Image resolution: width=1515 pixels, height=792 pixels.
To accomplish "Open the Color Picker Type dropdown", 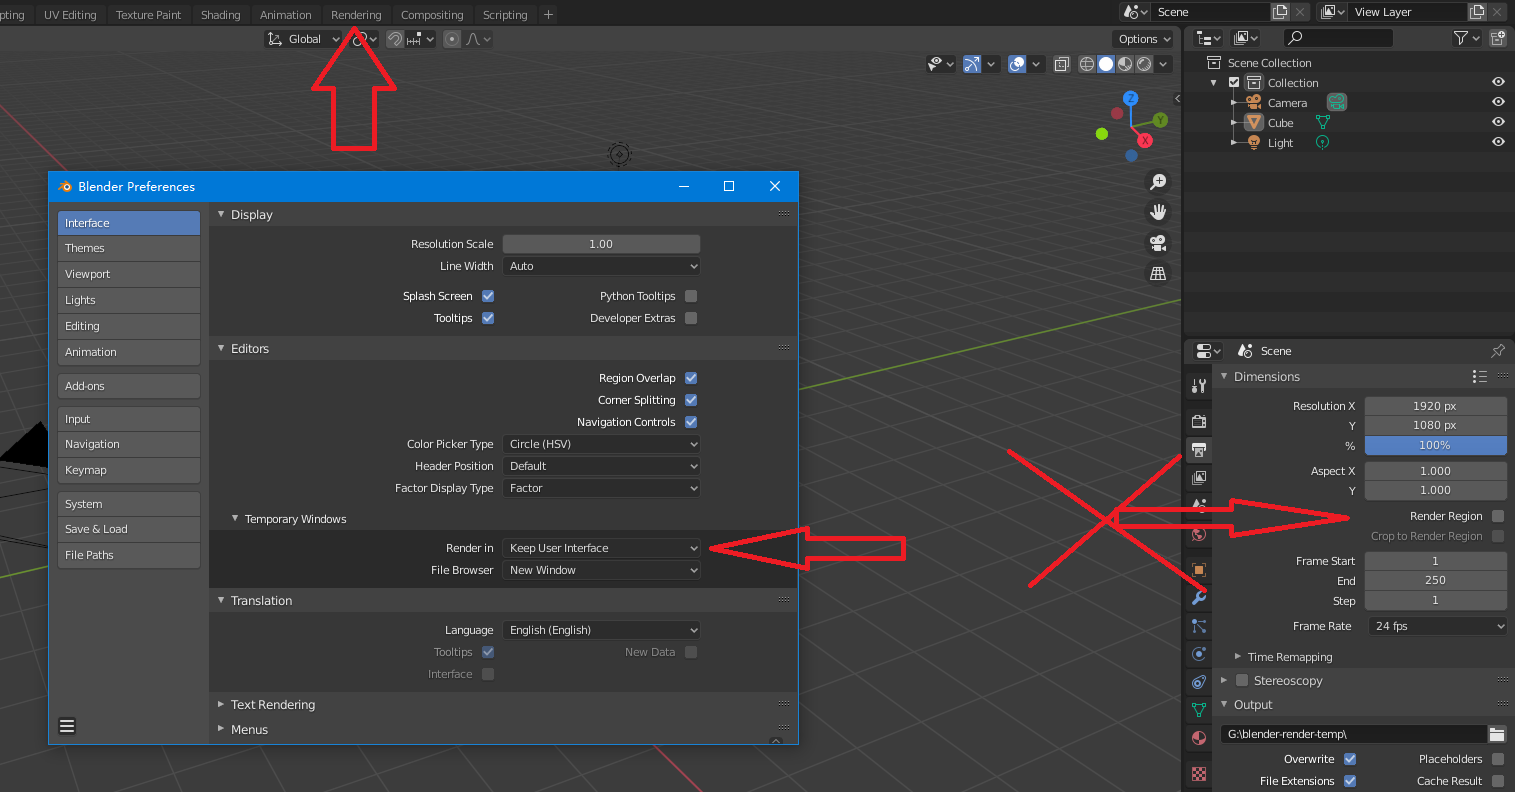I will [601, 444].
